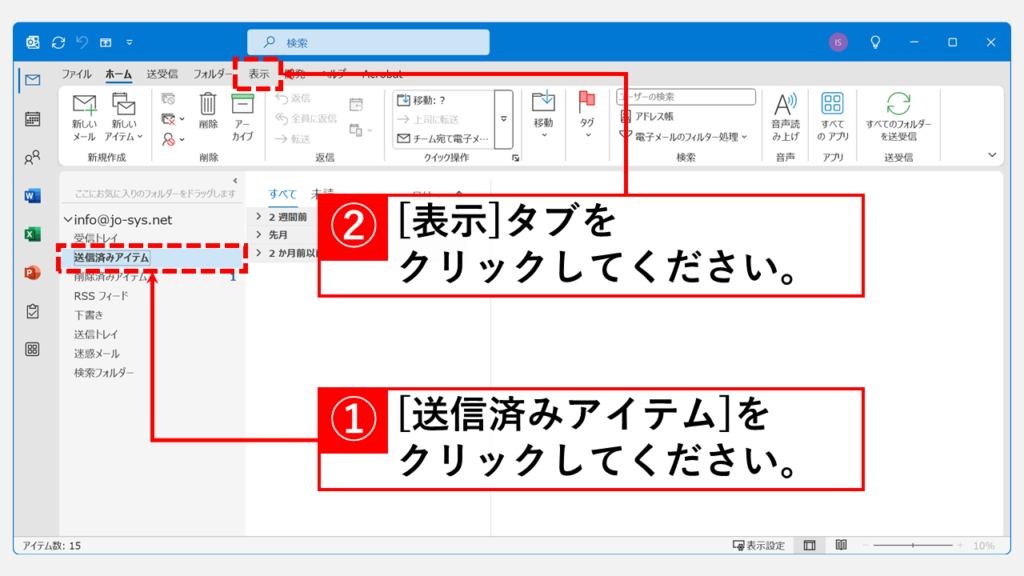
Task: Select the 送信トレイ folder
Action: pos(95,334)
